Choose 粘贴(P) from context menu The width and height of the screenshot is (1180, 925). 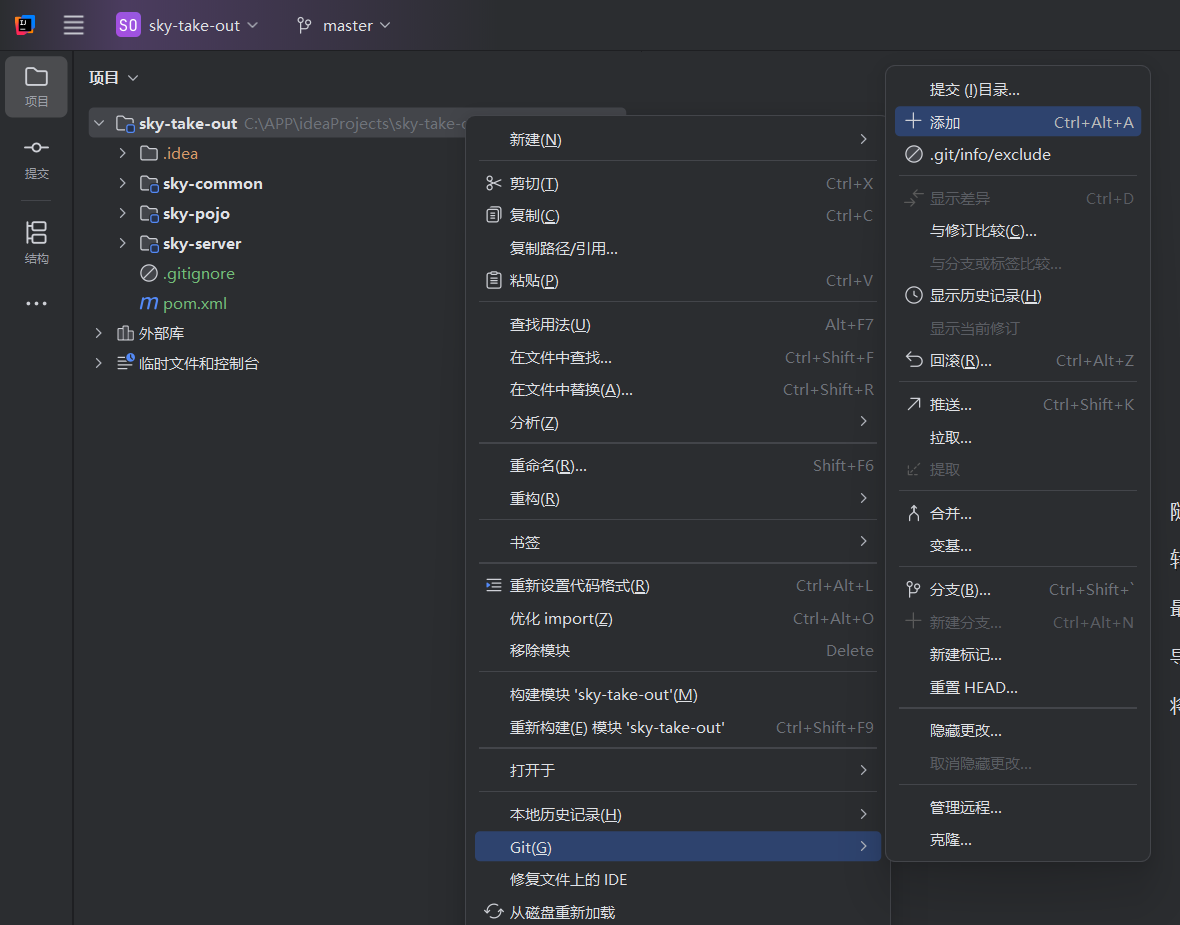pos(677,281)
